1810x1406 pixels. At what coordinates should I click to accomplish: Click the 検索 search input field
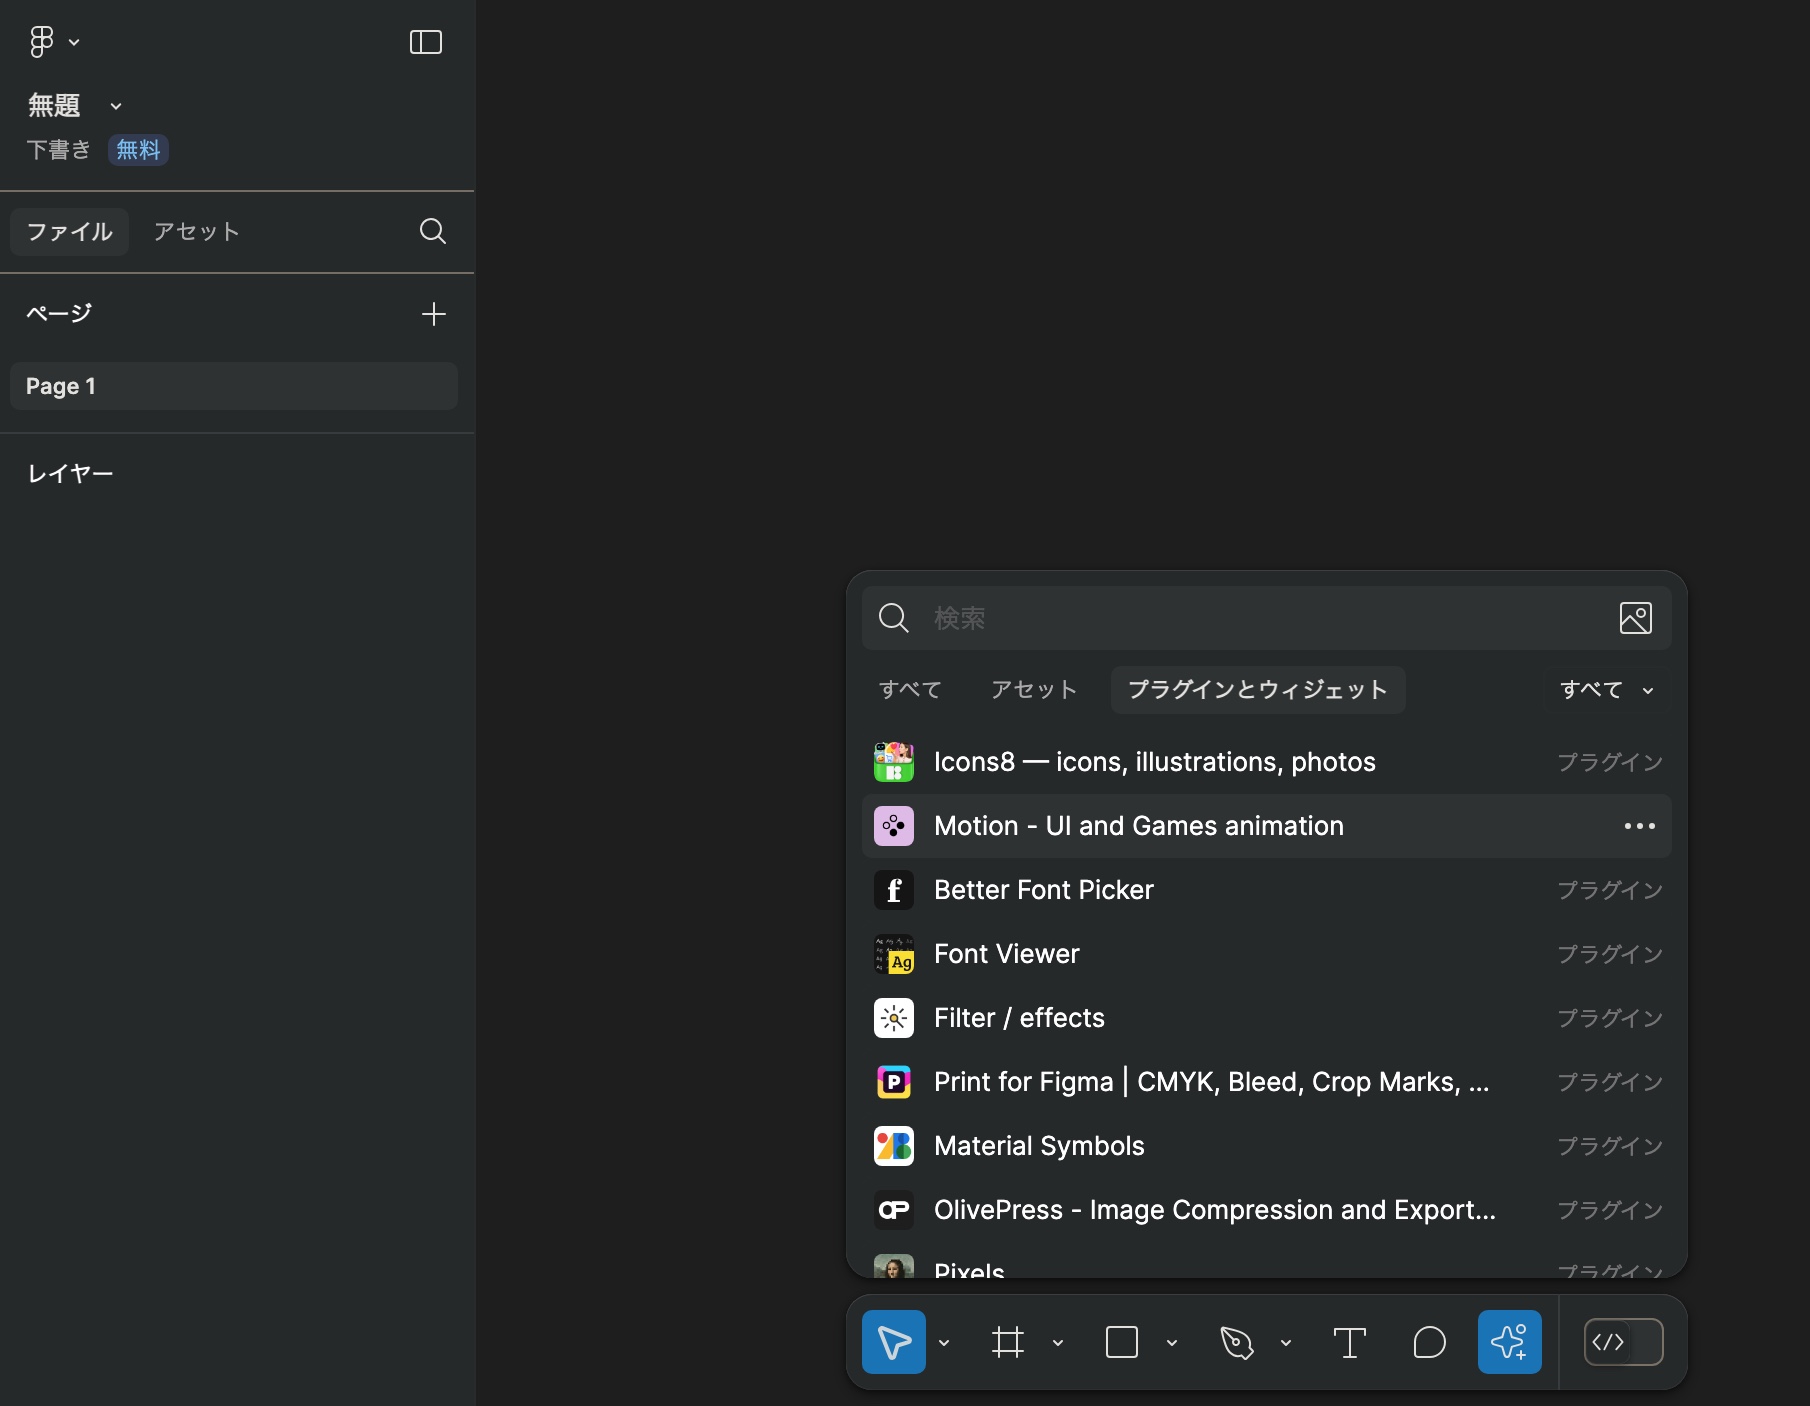coord(1267,618)
